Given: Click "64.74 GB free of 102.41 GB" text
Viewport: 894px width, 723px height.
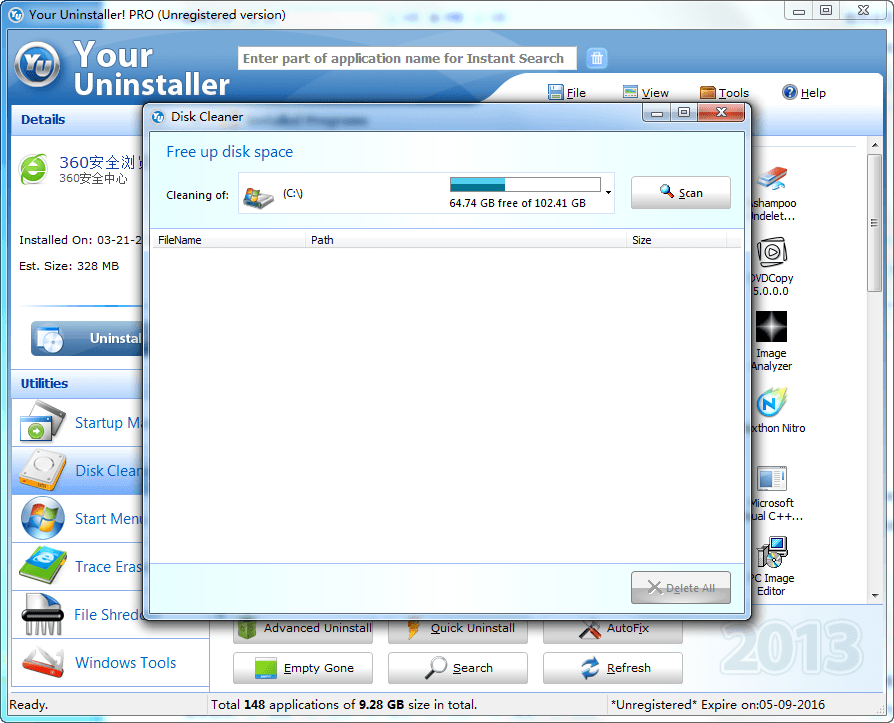Looking at the screenshot, I should (x=517, y=203).
